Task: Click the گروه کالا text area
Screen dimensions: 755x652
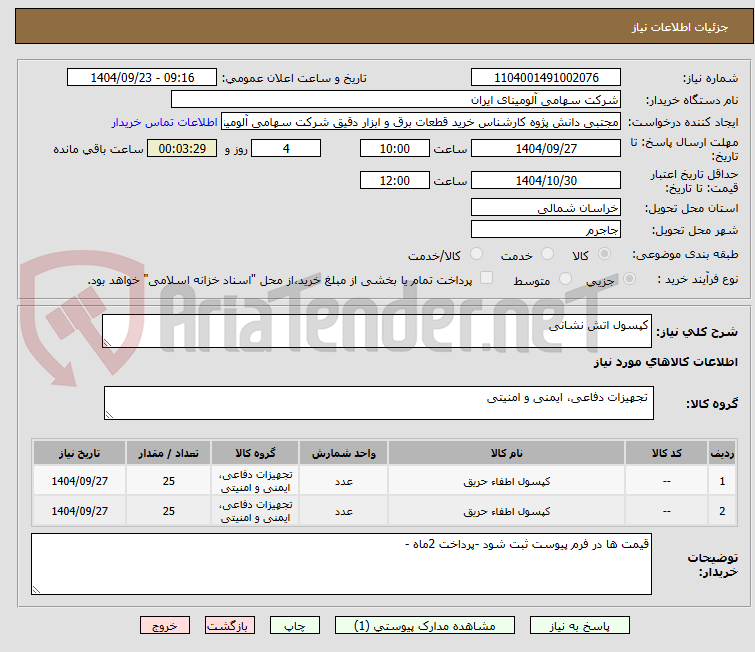Action: point(379,403)
